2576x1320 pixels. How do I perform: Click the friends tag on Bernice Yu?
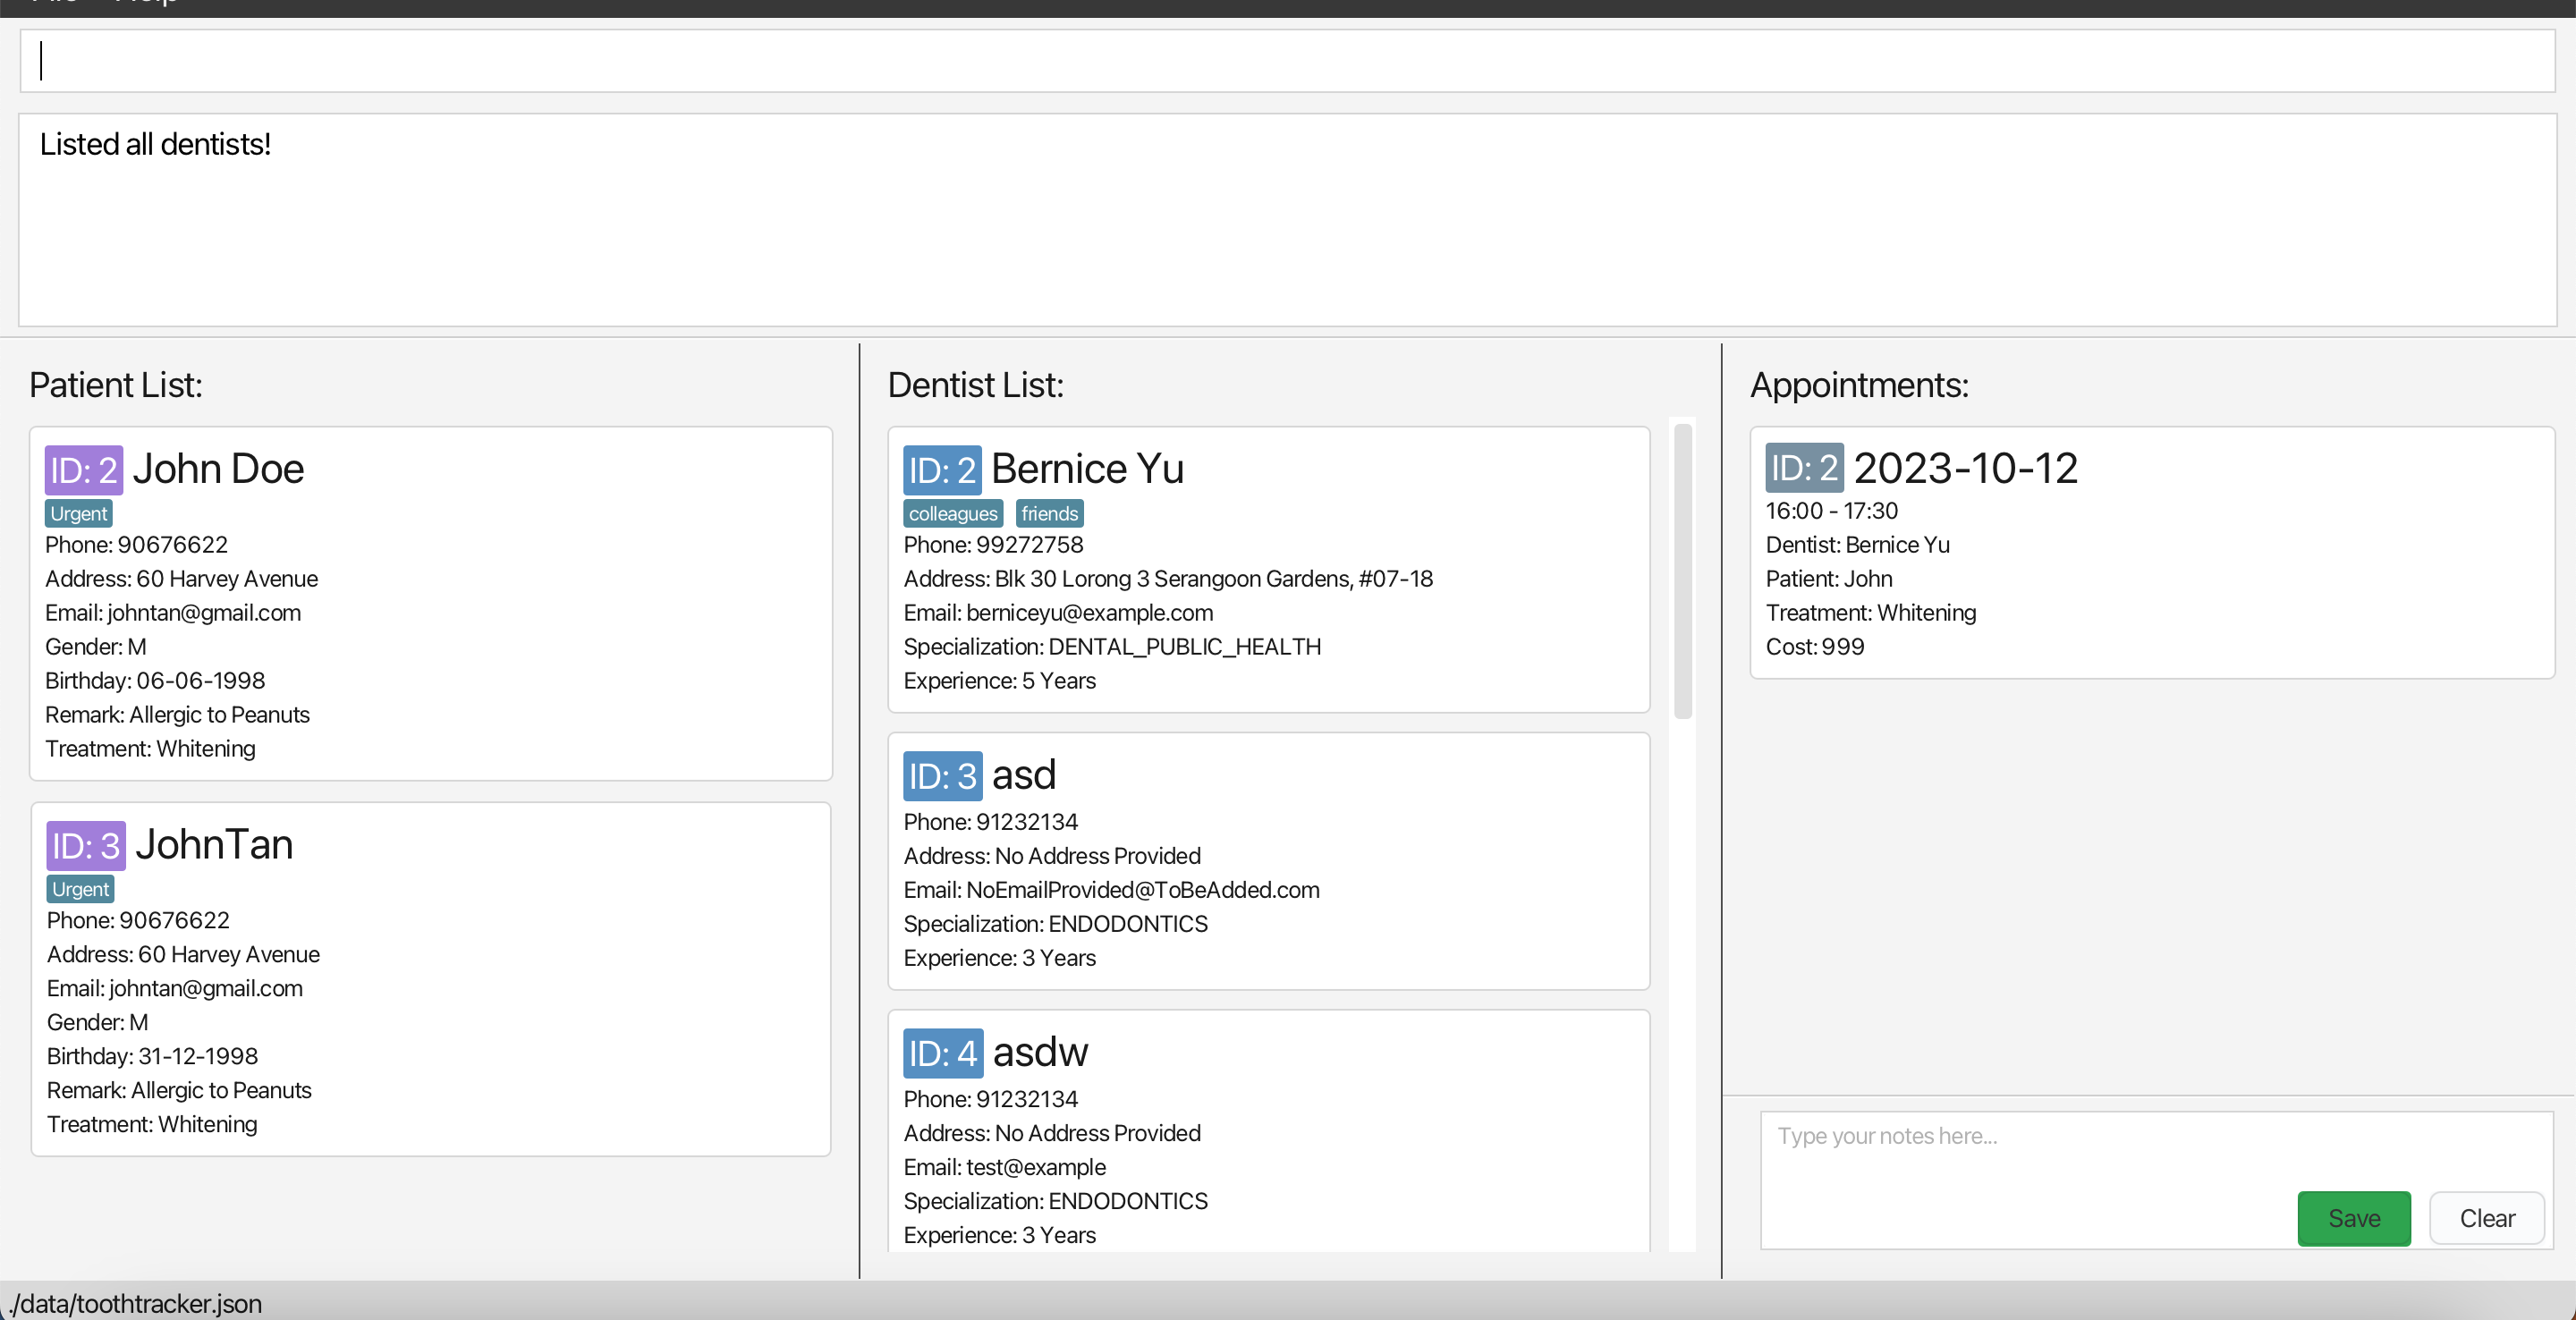[x=1049, y=513]
